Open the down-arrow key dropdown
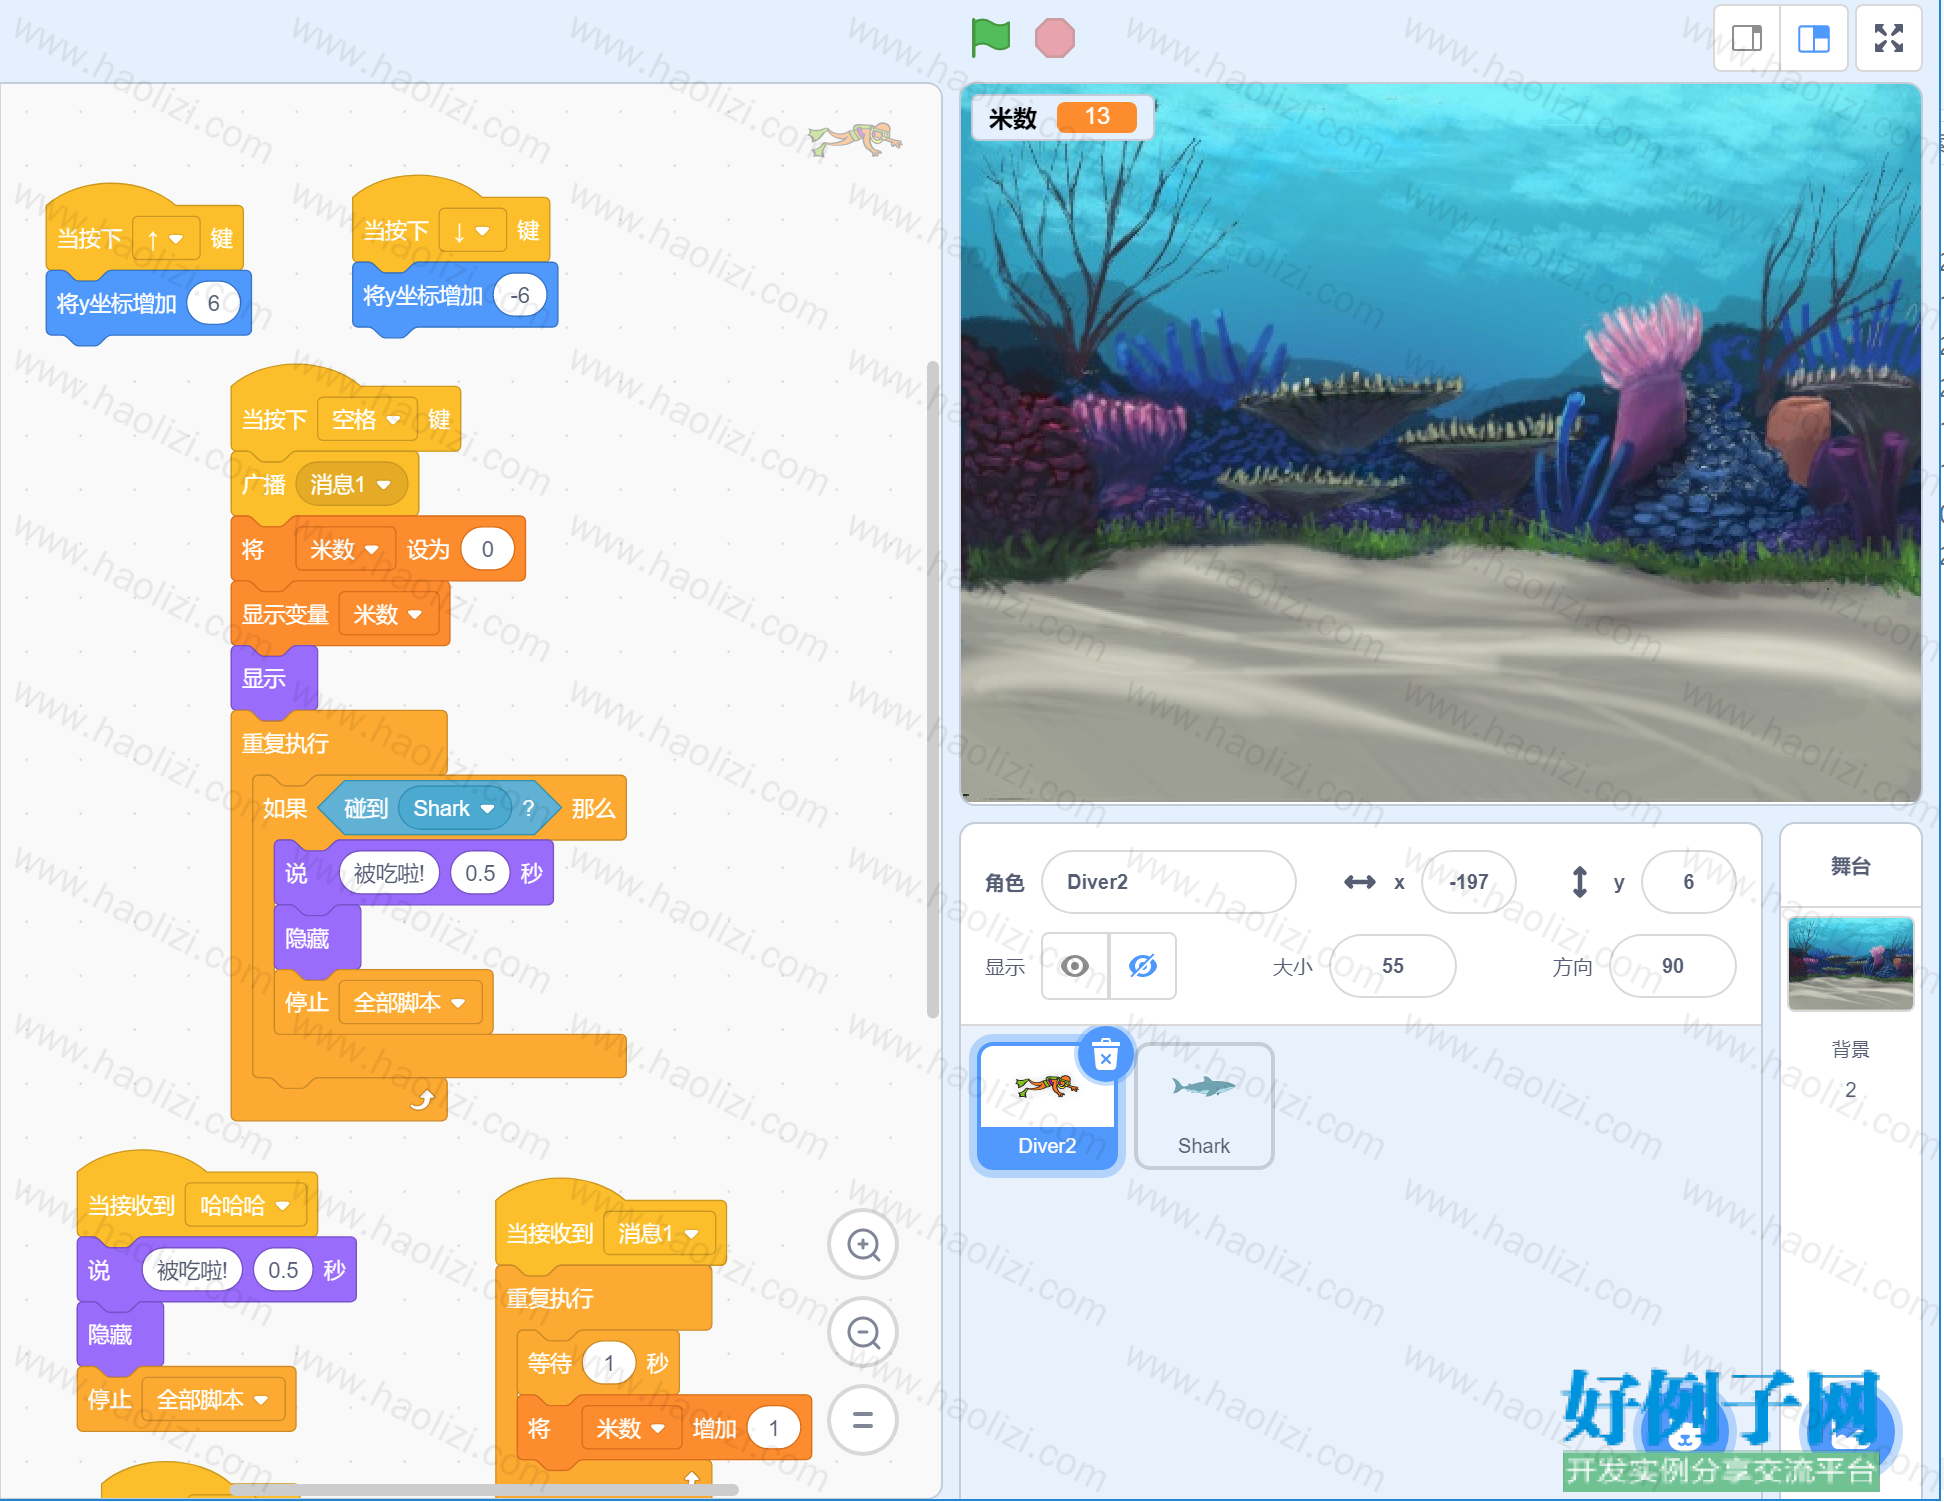 tap(471, 232)
